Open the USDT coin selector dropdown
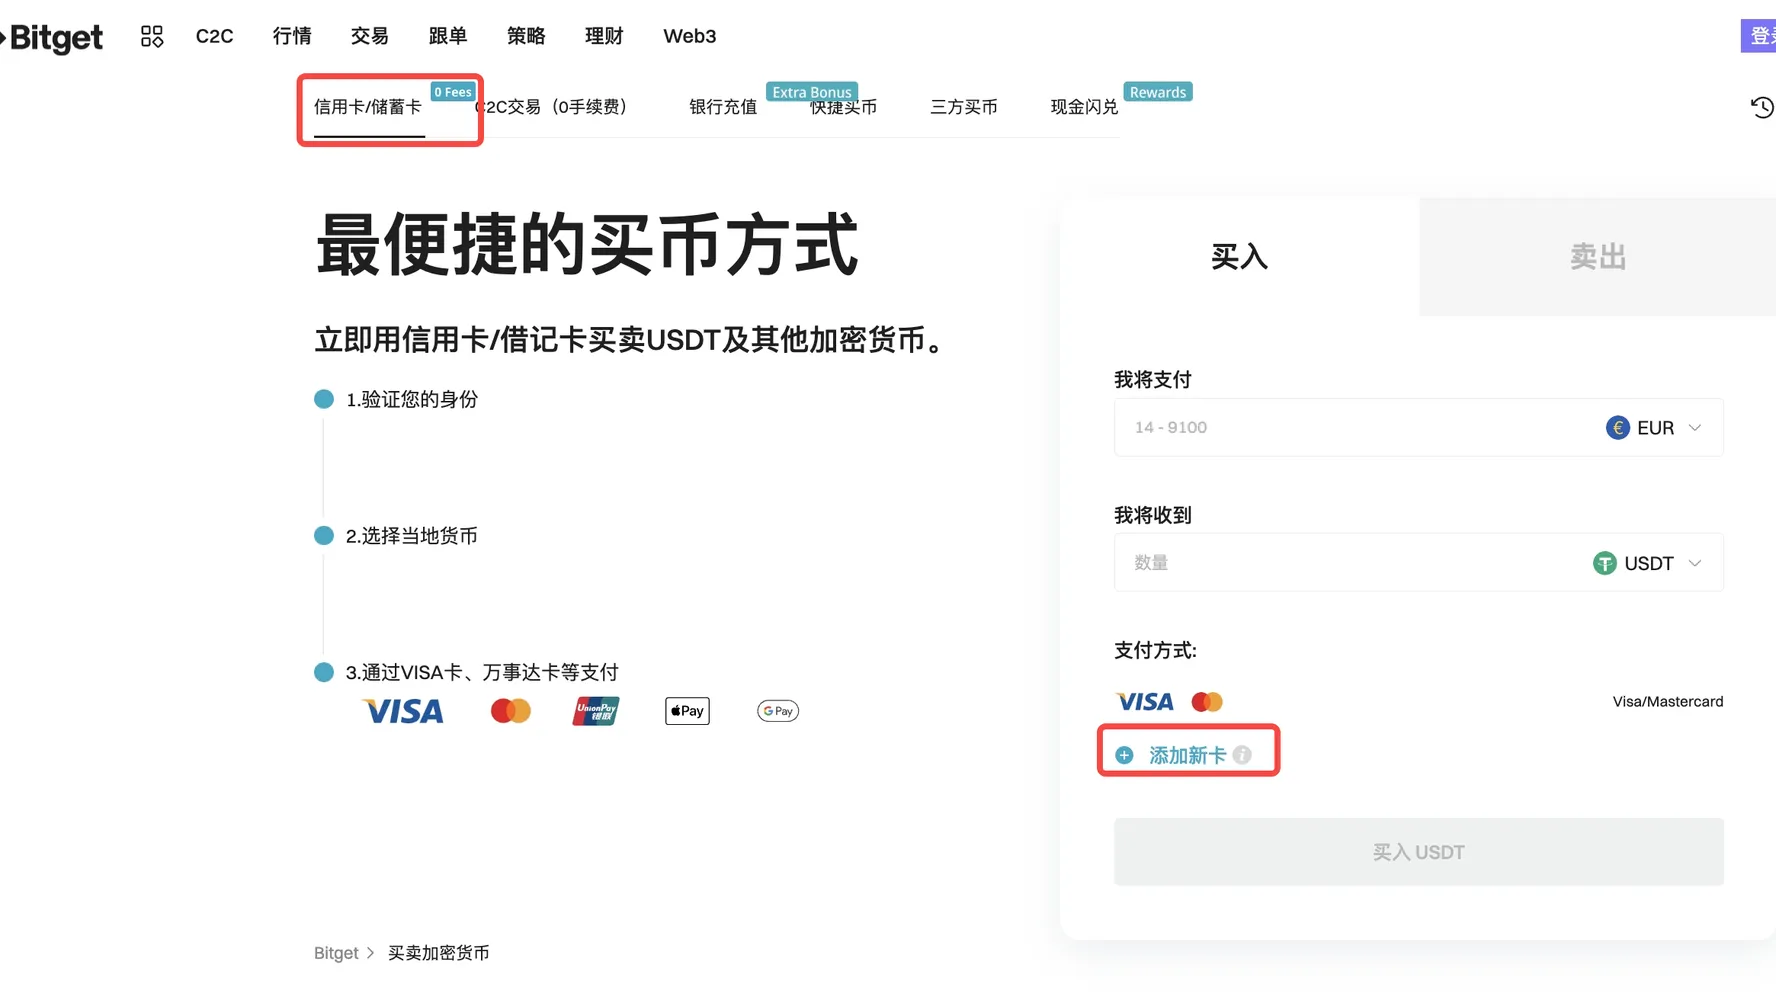This screenshot has width=1776, height=1000. (1648, 562)
